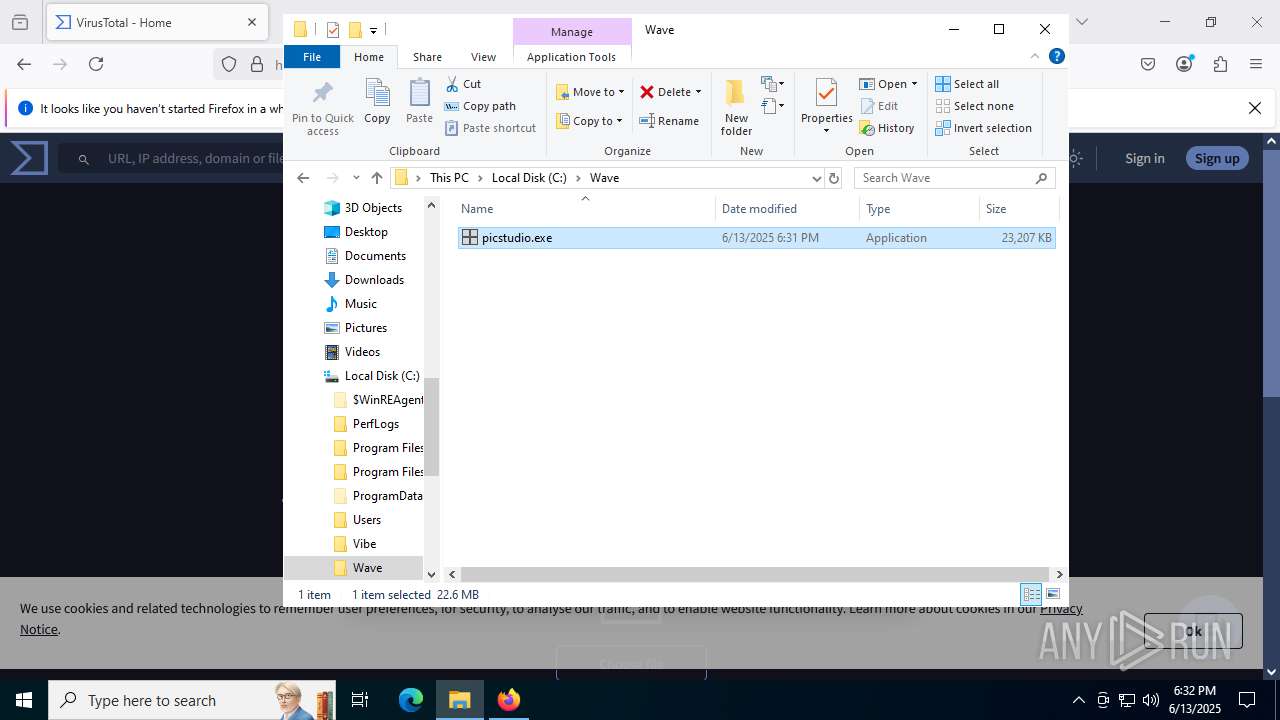The width and height of the screenshot is (1280, 720).
Task: Open Music in navigation pane
Action: coord(360,304)
